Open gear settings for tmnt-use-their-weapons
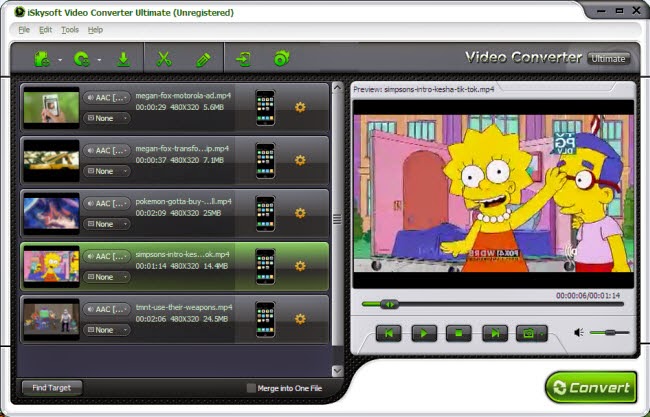This screenshot has height=417, width=650. 300,319
